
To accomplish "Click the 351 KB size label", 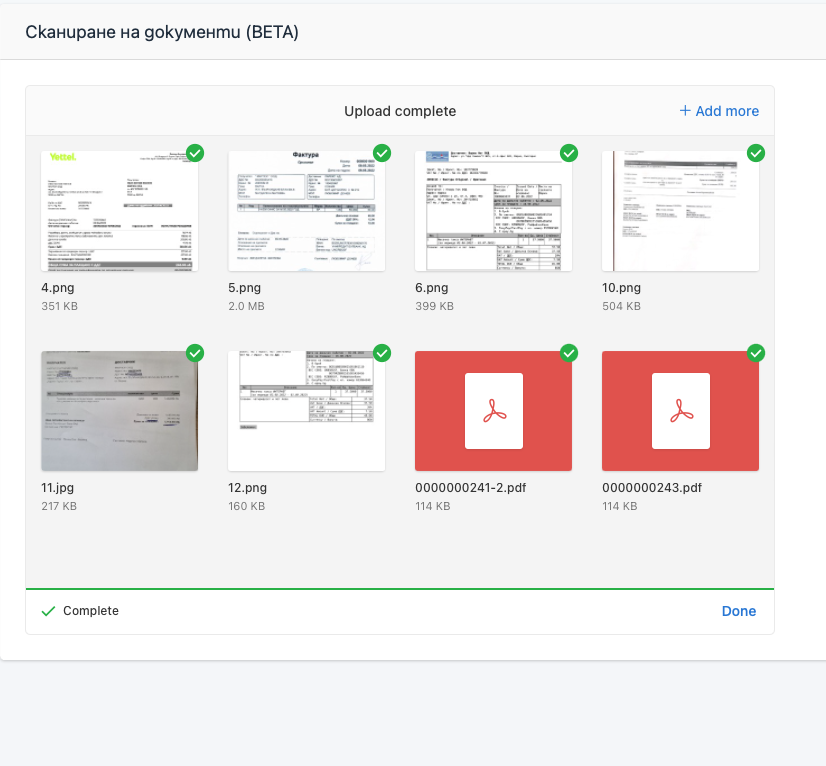I will pos(60,306).
